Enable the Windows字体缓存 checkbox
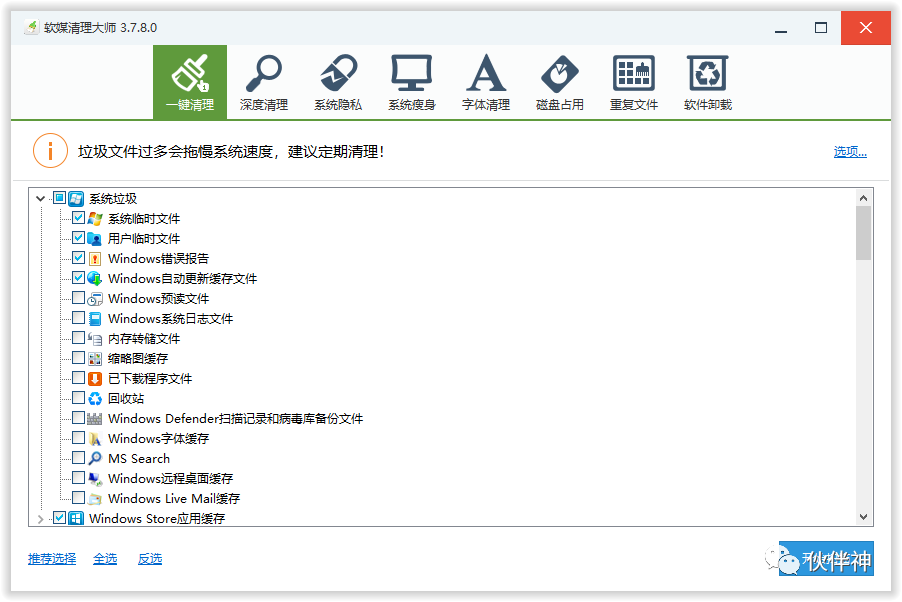 78,437
